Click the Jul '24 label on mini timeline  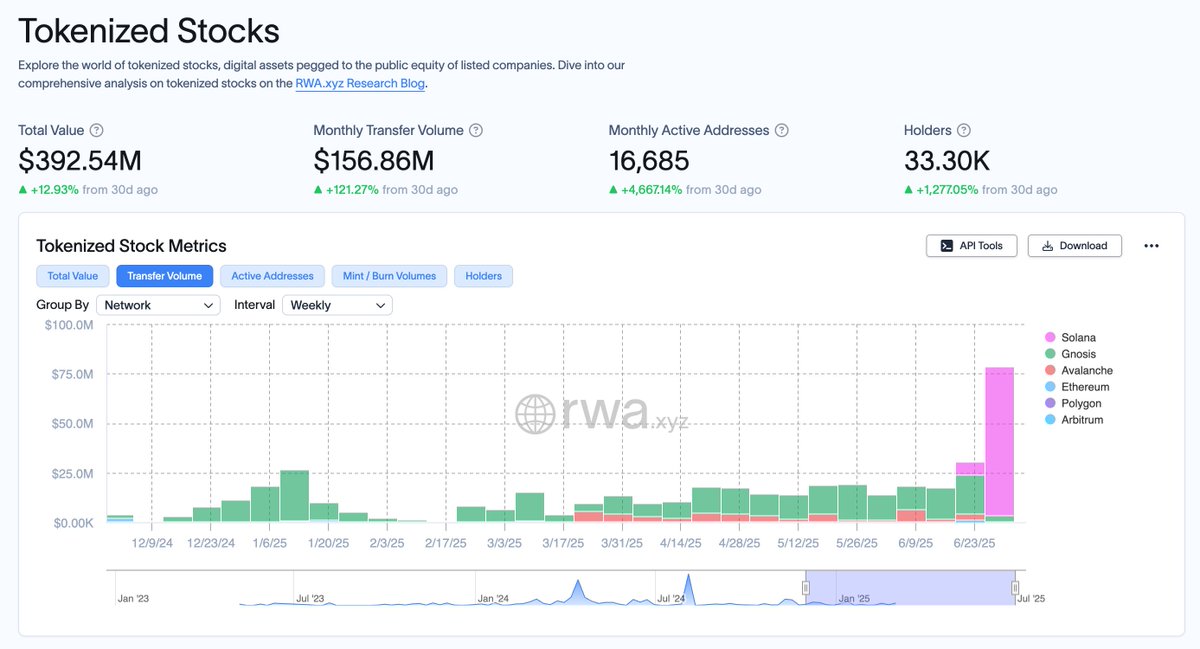(x=672, y=599)
